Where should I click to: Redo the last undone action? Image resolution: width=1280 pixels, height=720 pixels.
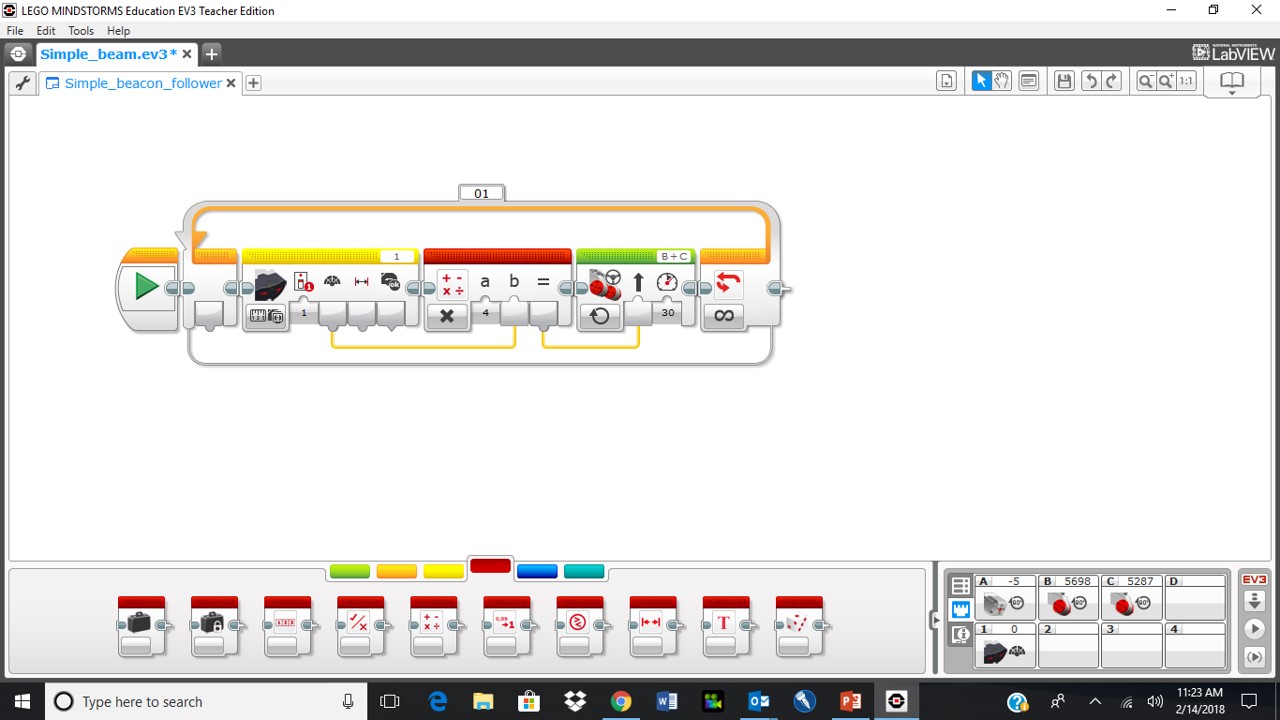[1111, 81]
